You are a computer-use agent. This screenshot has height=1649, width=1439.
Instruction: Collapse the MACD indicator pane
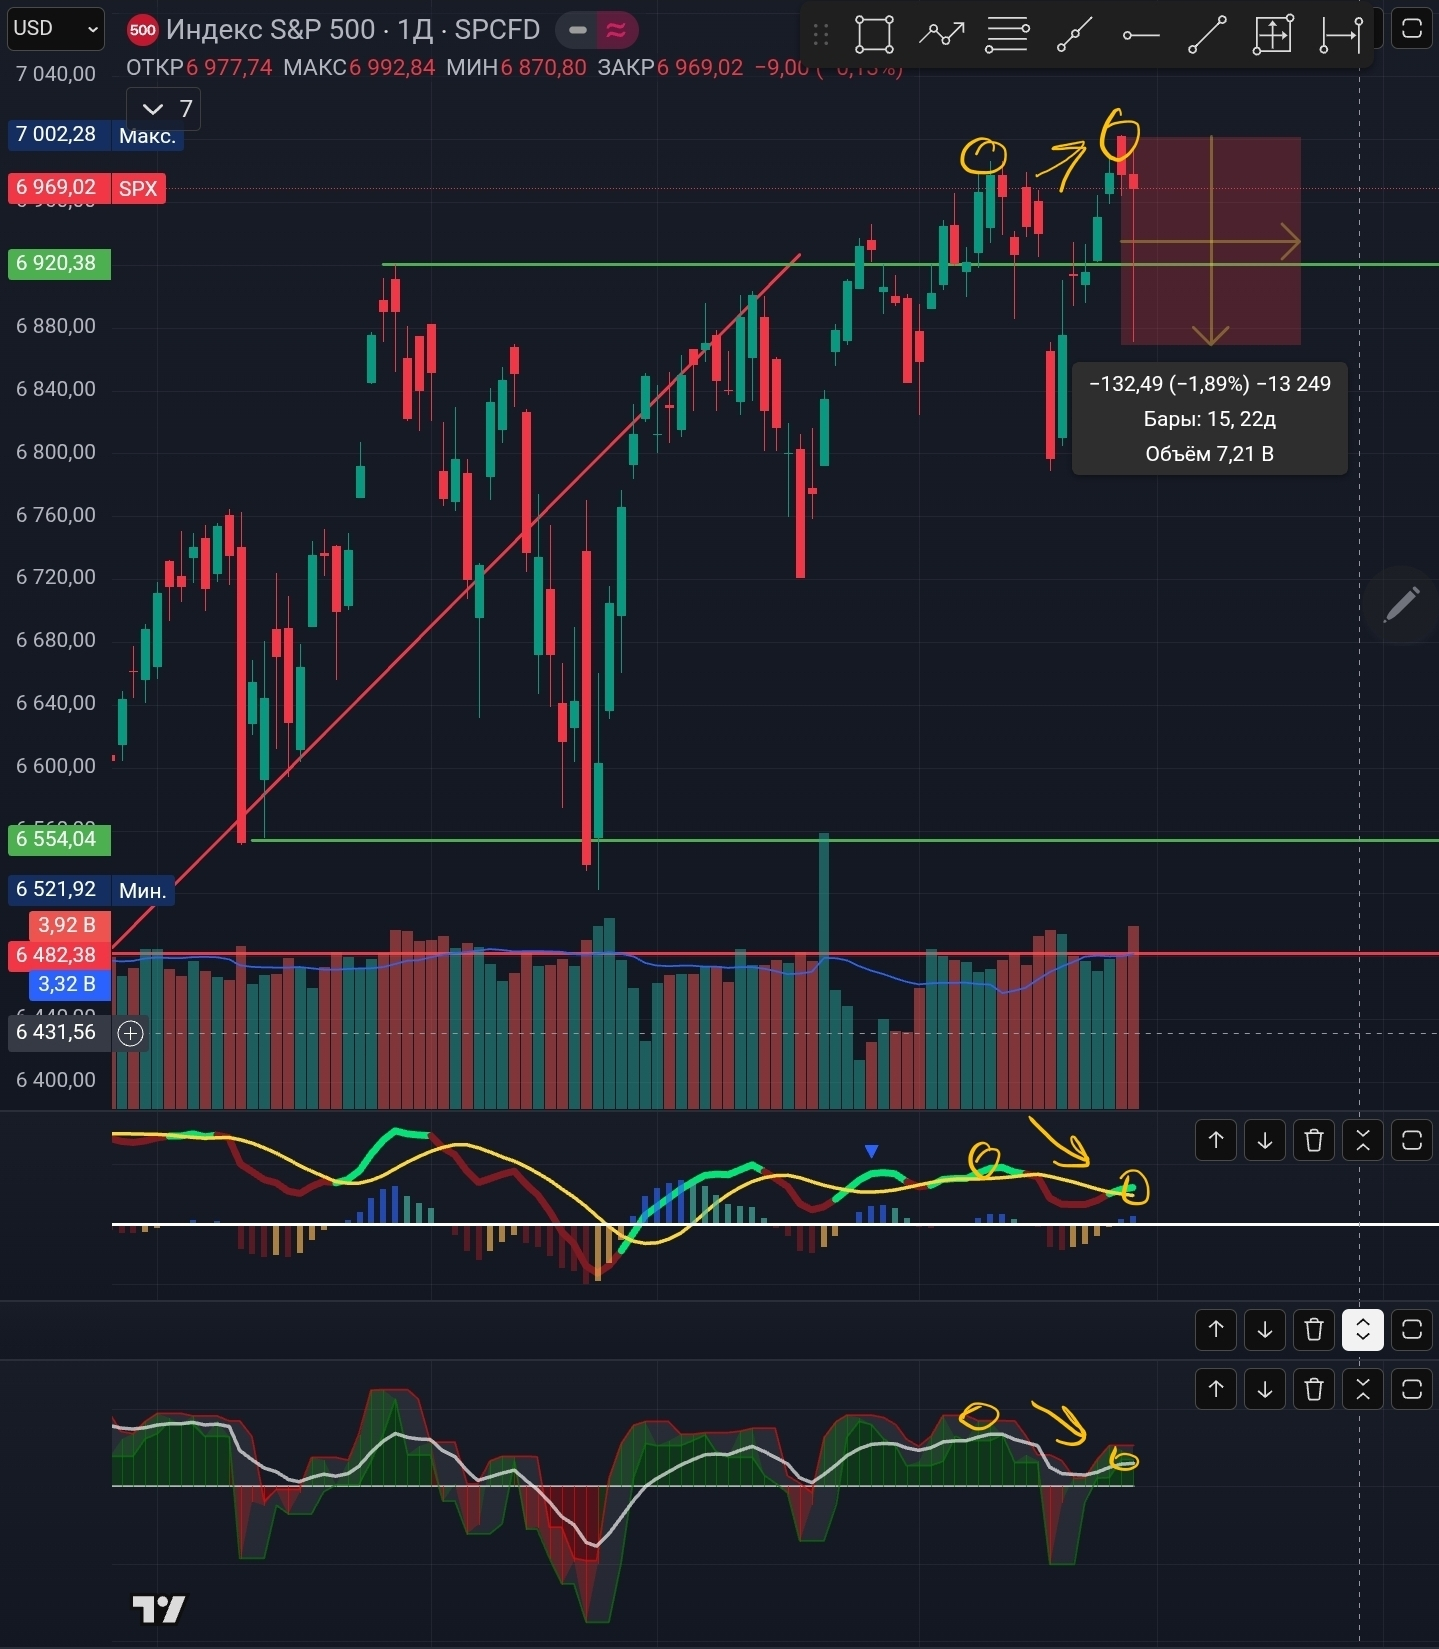(1363, 1140)
